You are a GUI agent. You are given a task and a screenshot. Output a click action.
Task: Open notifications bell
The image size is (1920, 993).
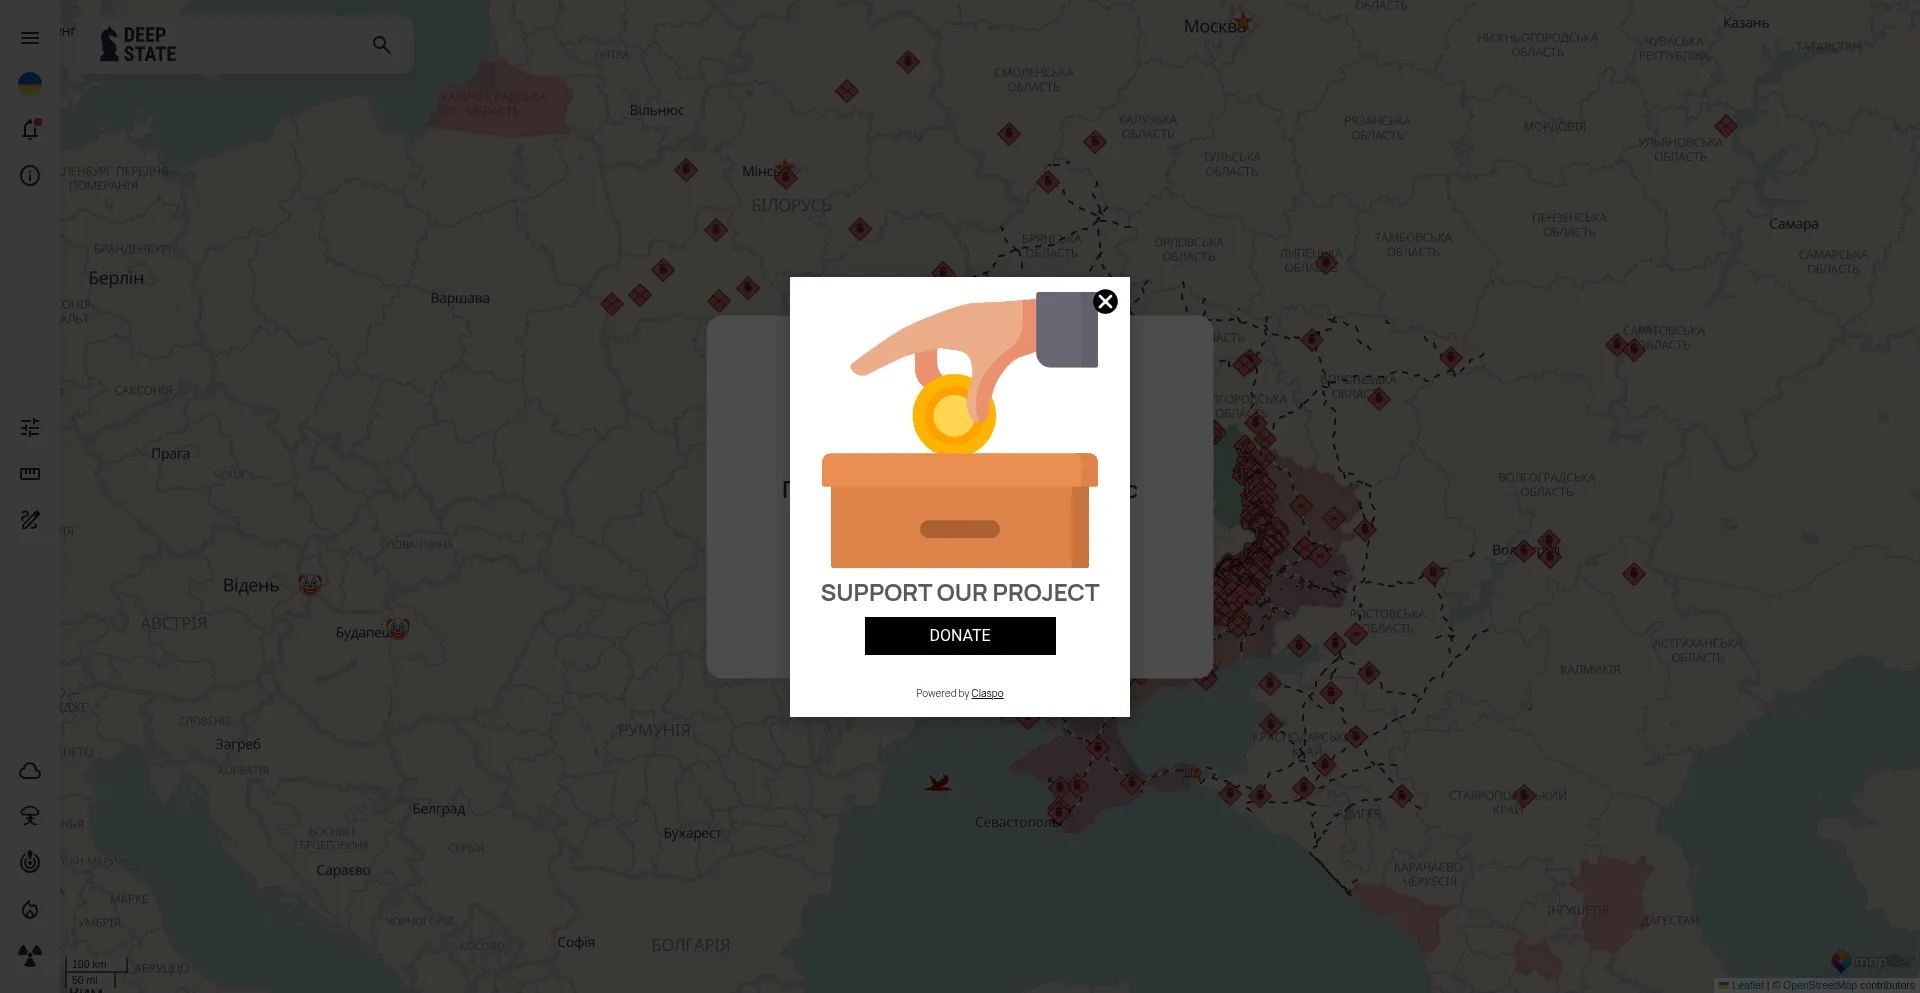(x=30, y=130)
